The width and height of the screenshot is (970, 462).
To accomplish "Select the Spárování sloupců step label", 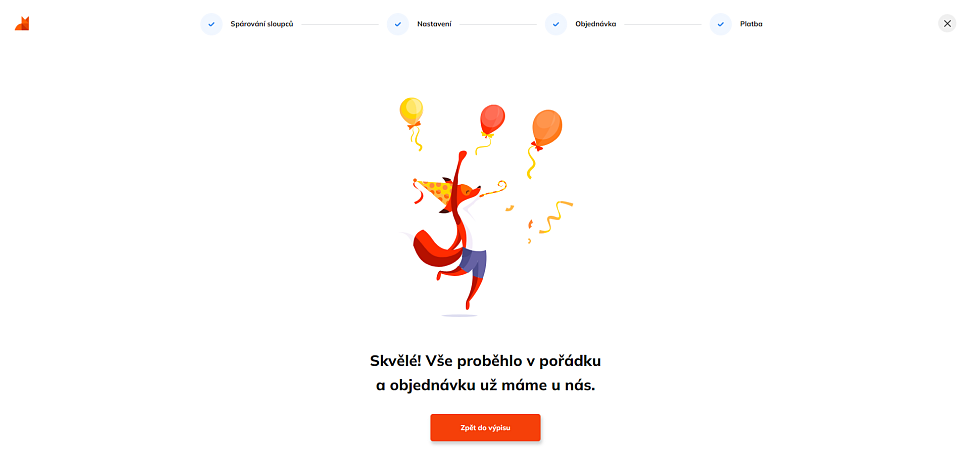I will click(x=262, y=24).
